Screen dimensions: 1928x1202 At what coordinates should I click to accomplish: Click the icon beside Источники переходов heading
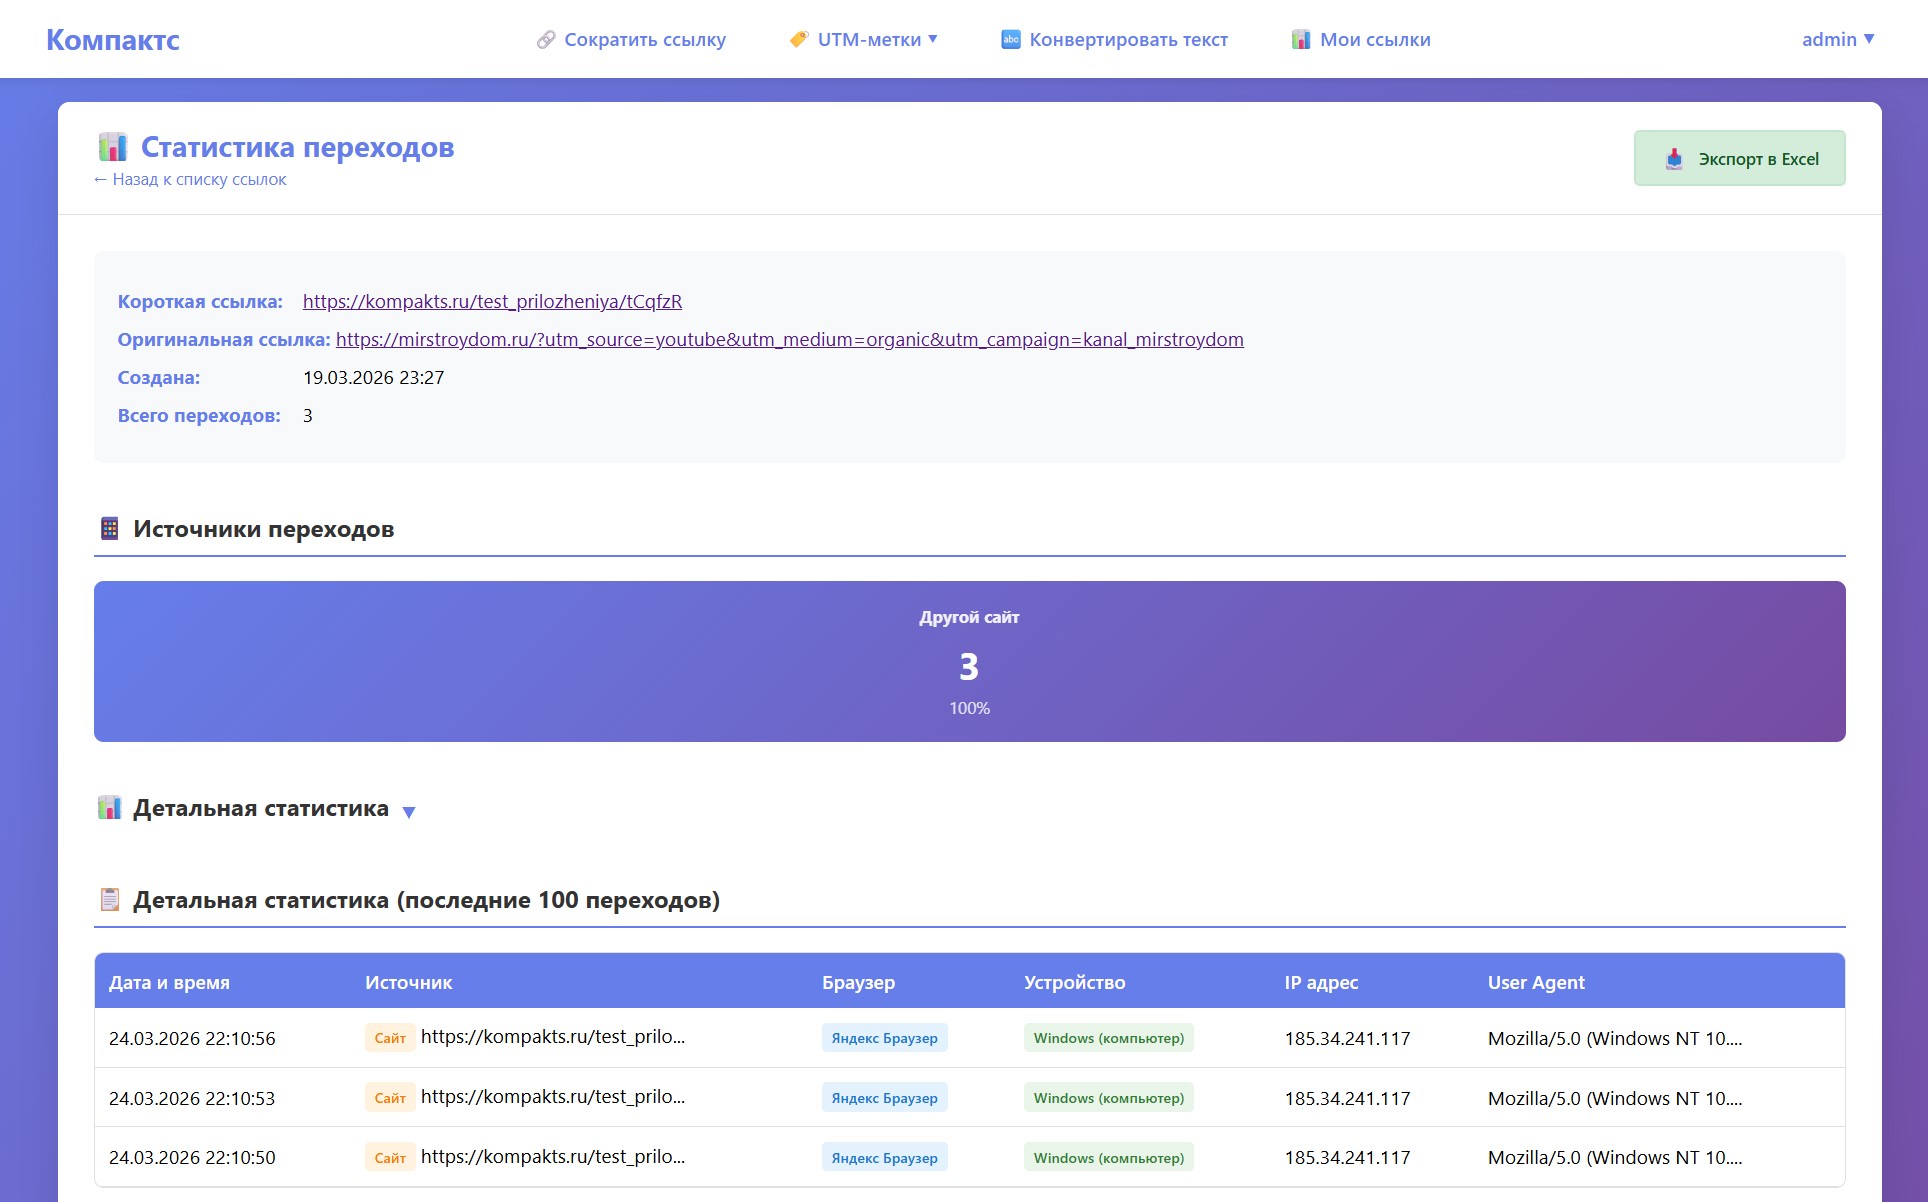pos(110,529)
